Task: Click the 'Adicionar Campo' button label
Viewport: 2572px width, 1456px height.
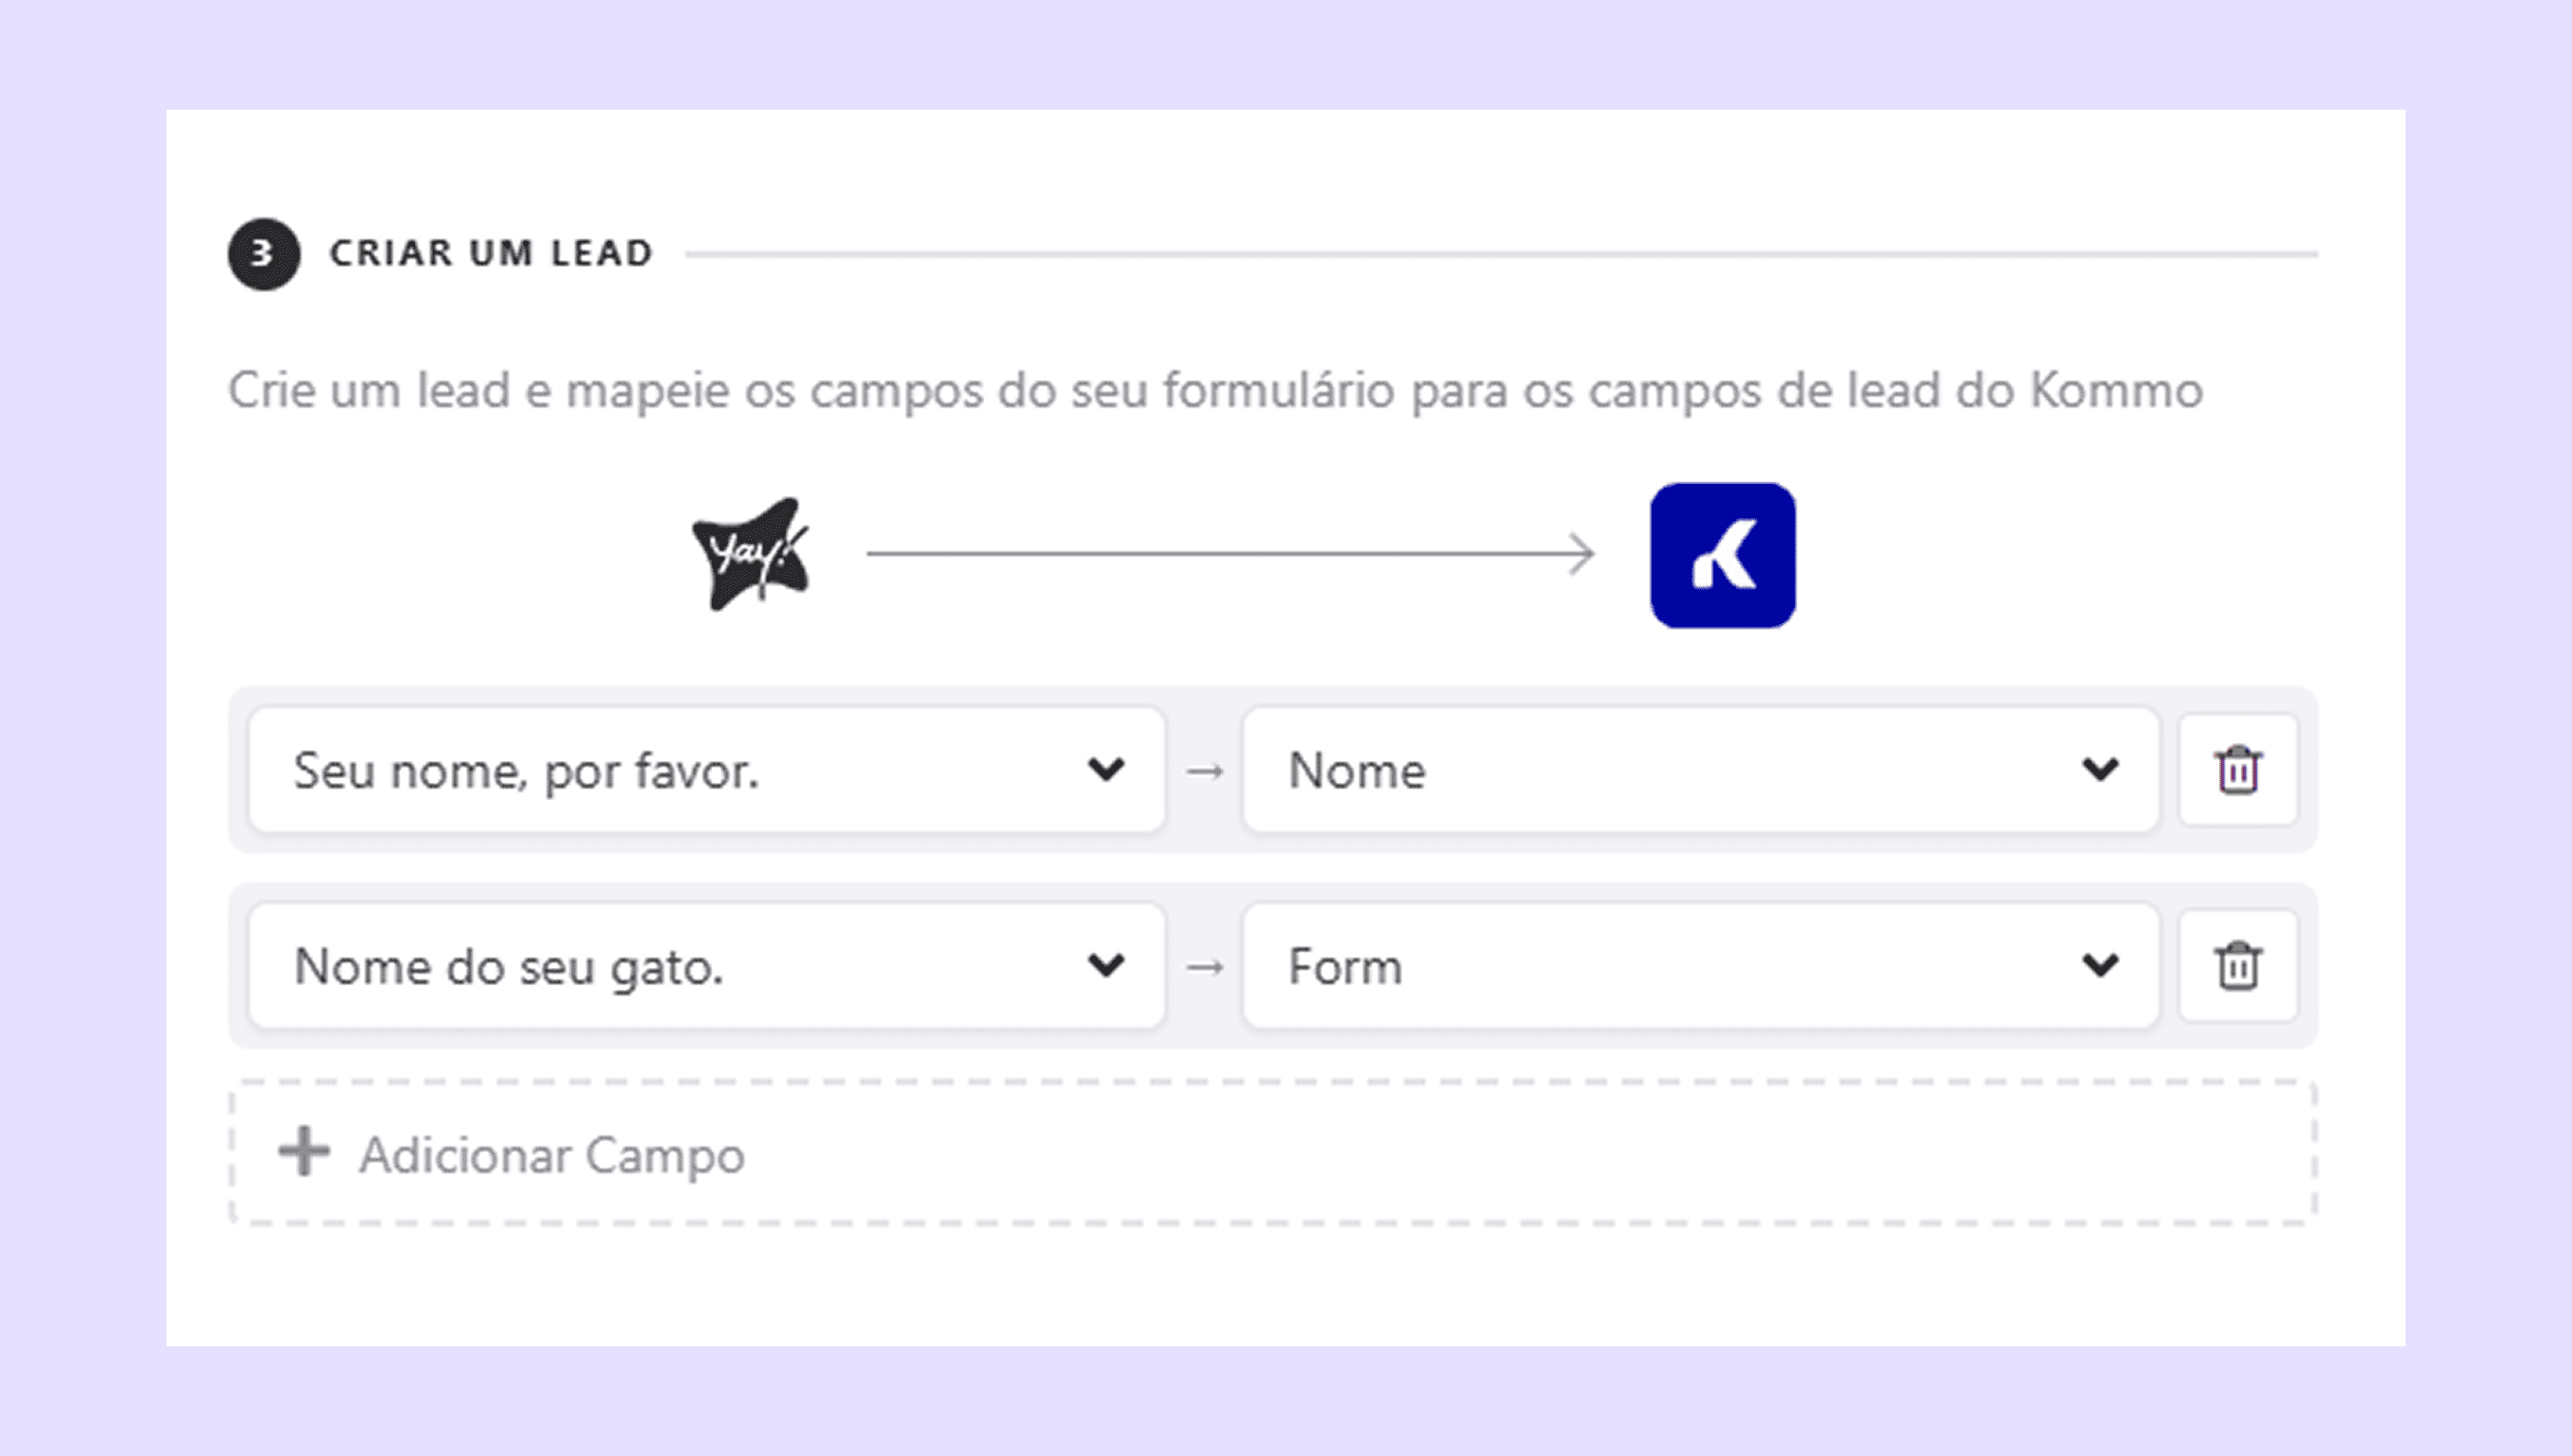Action: [552, 1155]
